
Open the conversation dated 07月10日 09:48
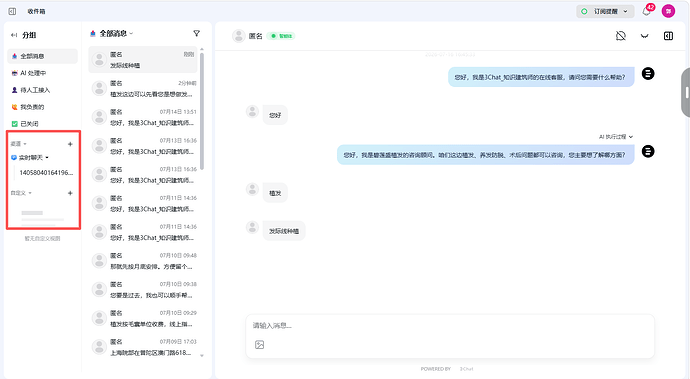click(143, 261)
